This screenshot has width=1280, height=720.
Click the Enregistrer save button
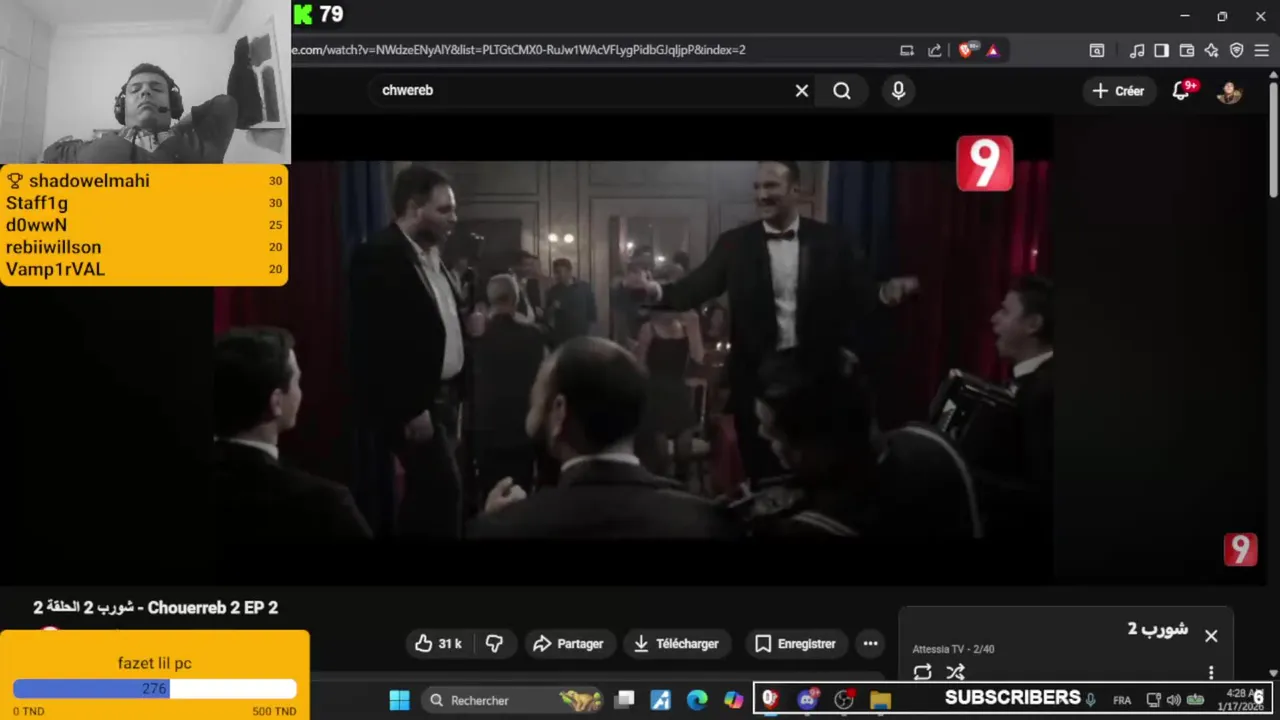[x=795, y=644]
